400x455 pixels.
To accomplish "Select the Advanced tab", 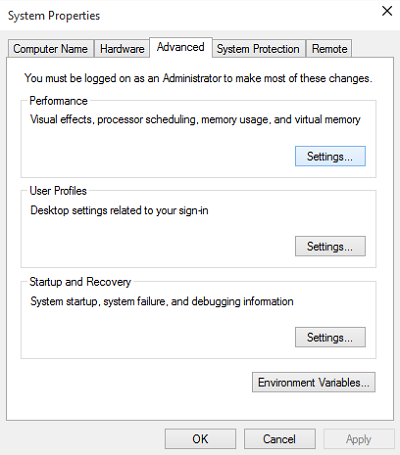I will [181, 47].
